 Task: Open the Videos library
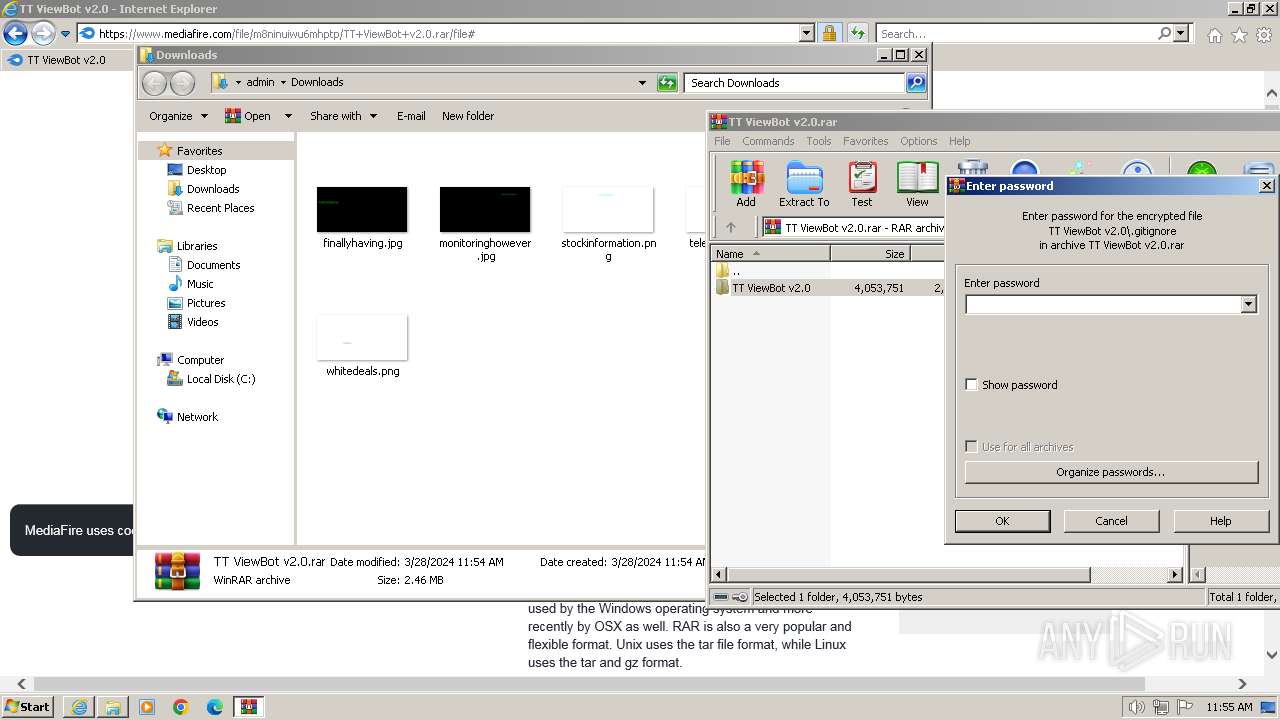202,322
